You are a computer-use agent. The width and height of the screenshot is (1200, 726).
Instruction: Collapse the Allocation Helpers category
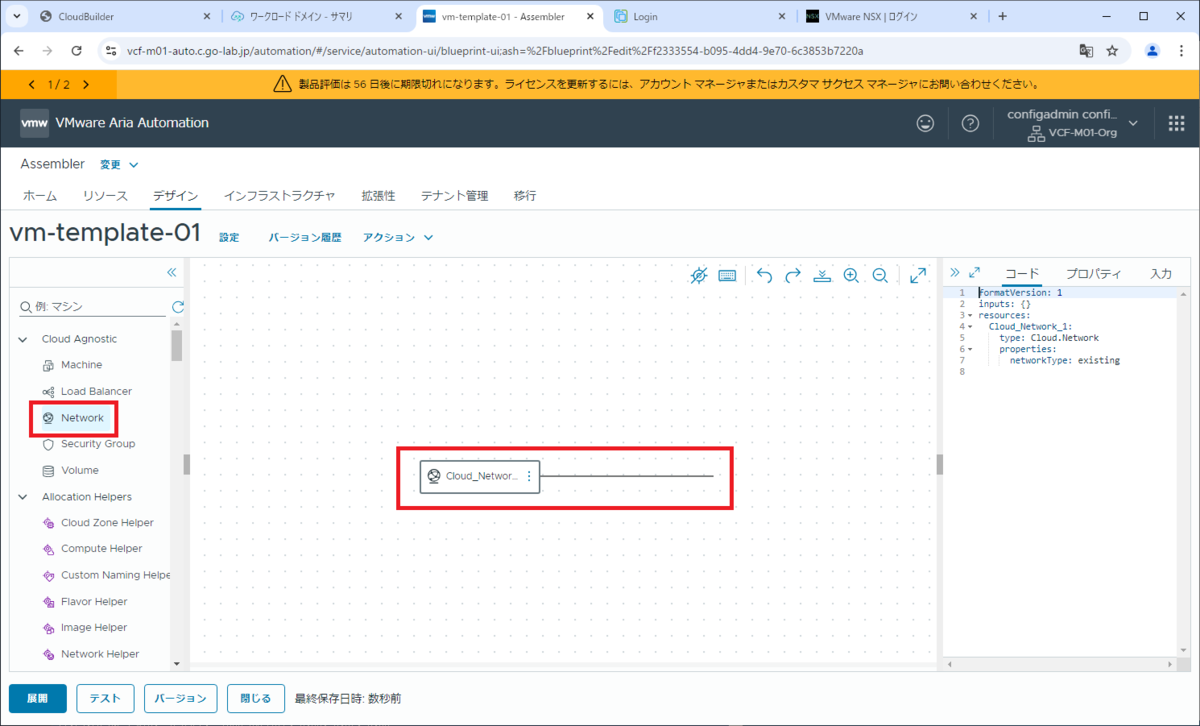[x=23, y=497]
